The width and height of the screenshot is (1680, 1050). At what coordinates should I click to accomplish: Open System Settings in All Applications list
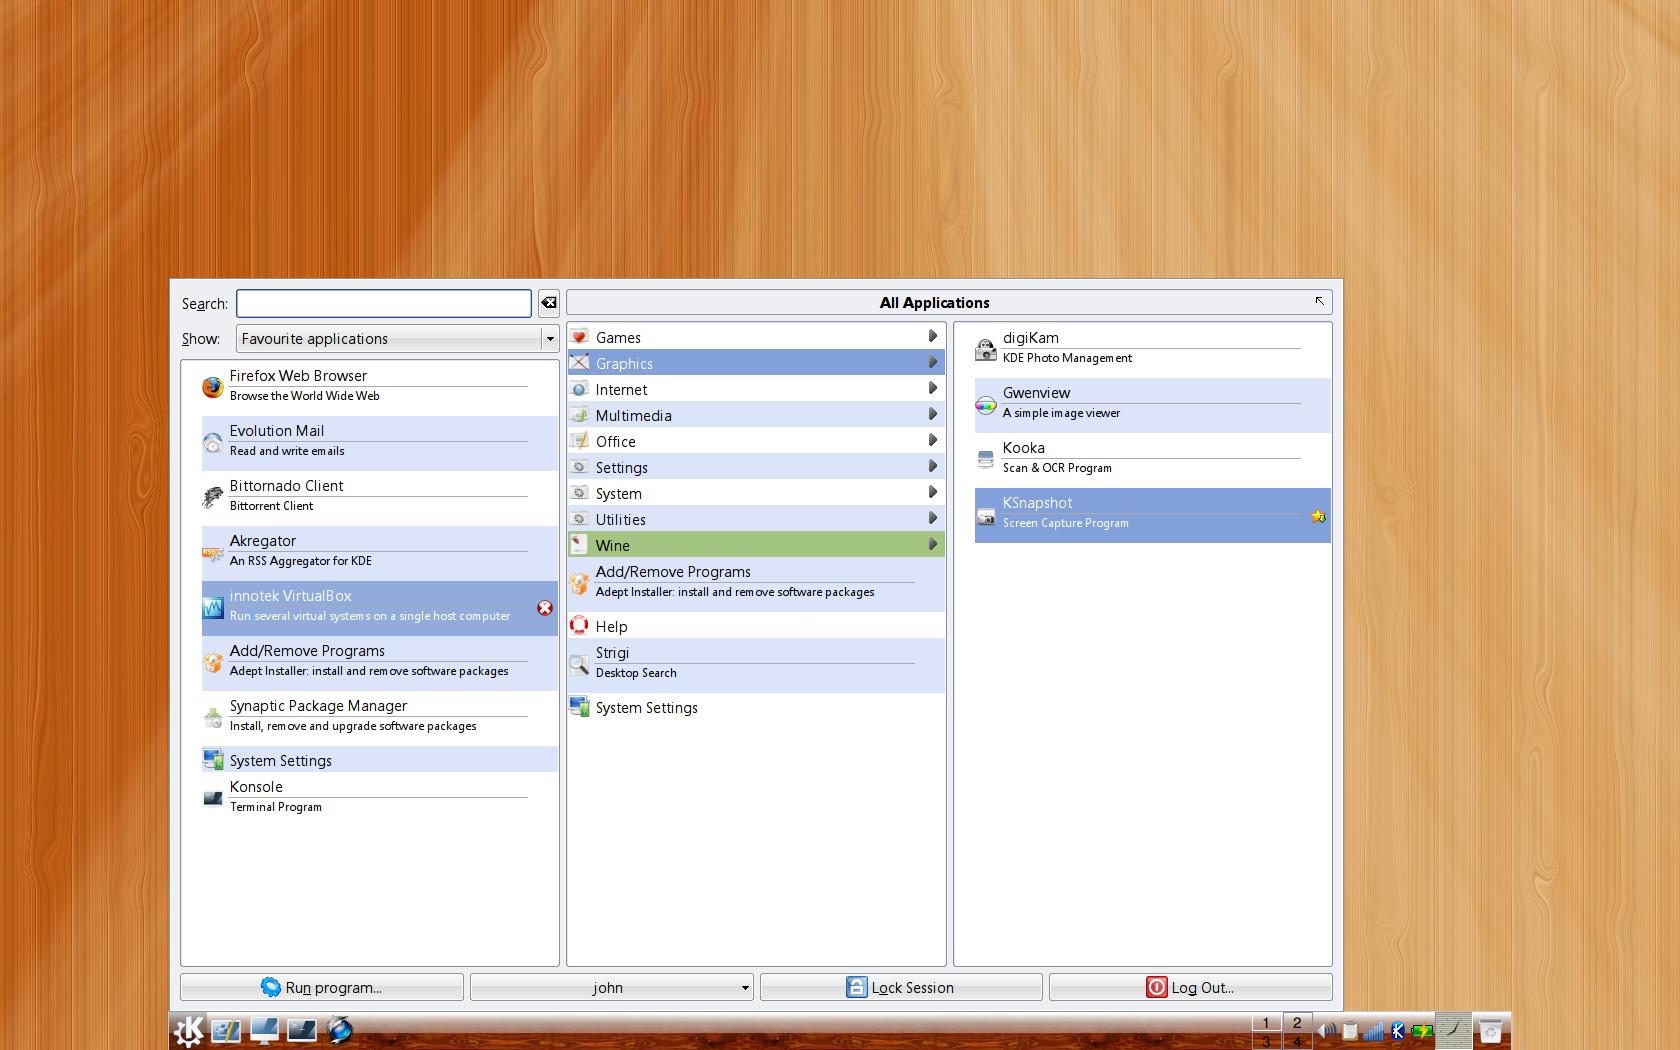tap(756, 707)
